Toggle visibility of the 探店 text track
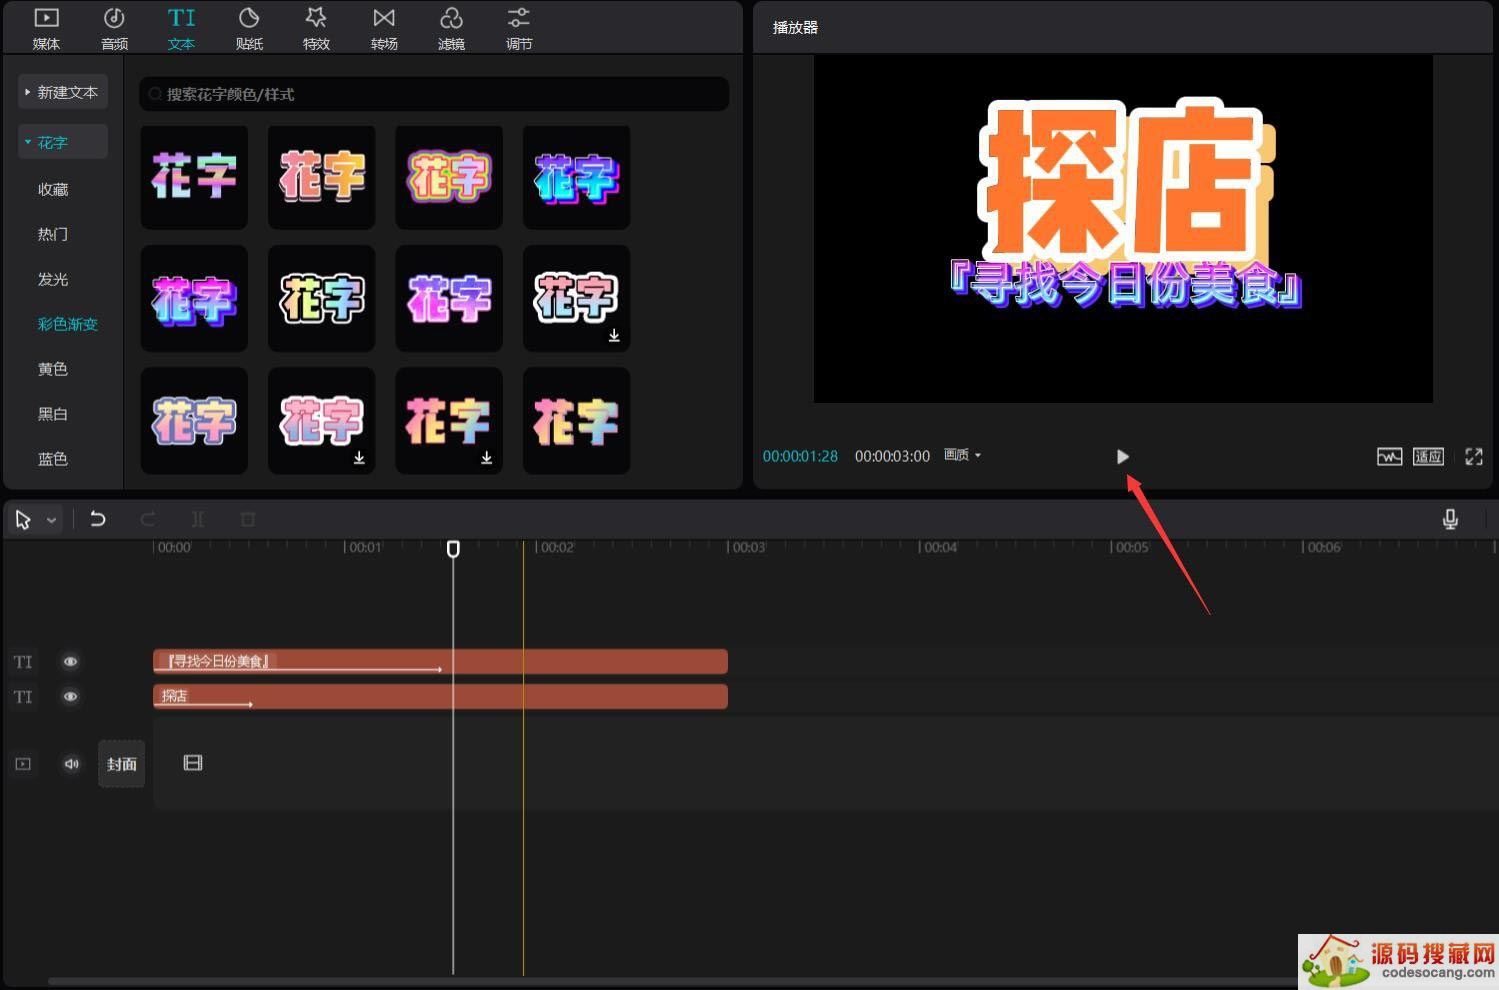1499x990 pixels. pos(70,697)
